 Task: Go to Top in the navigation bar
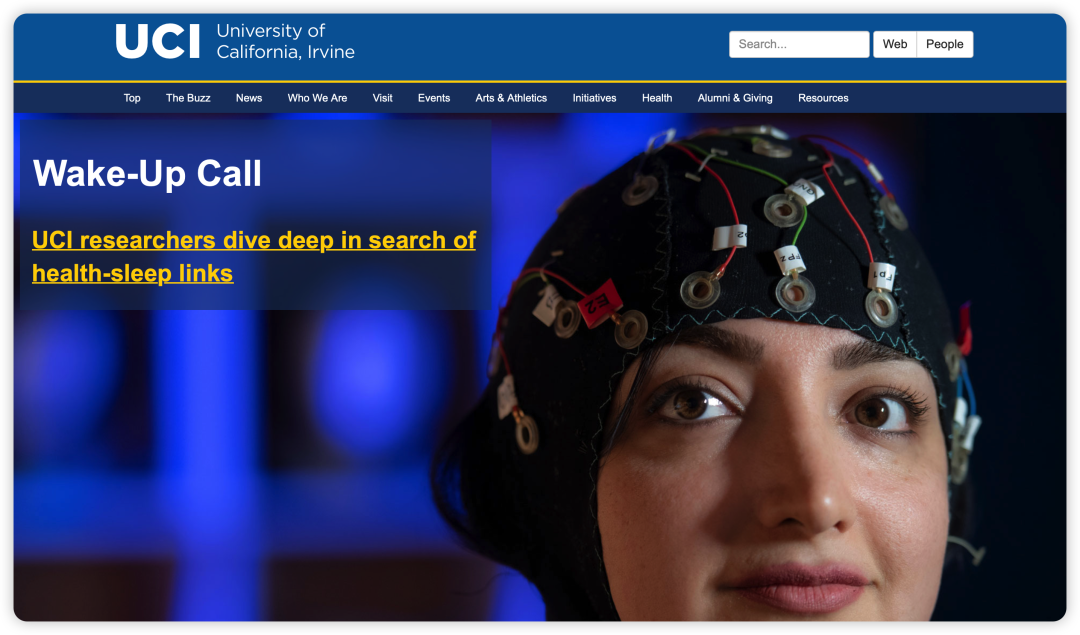point(132,98)
